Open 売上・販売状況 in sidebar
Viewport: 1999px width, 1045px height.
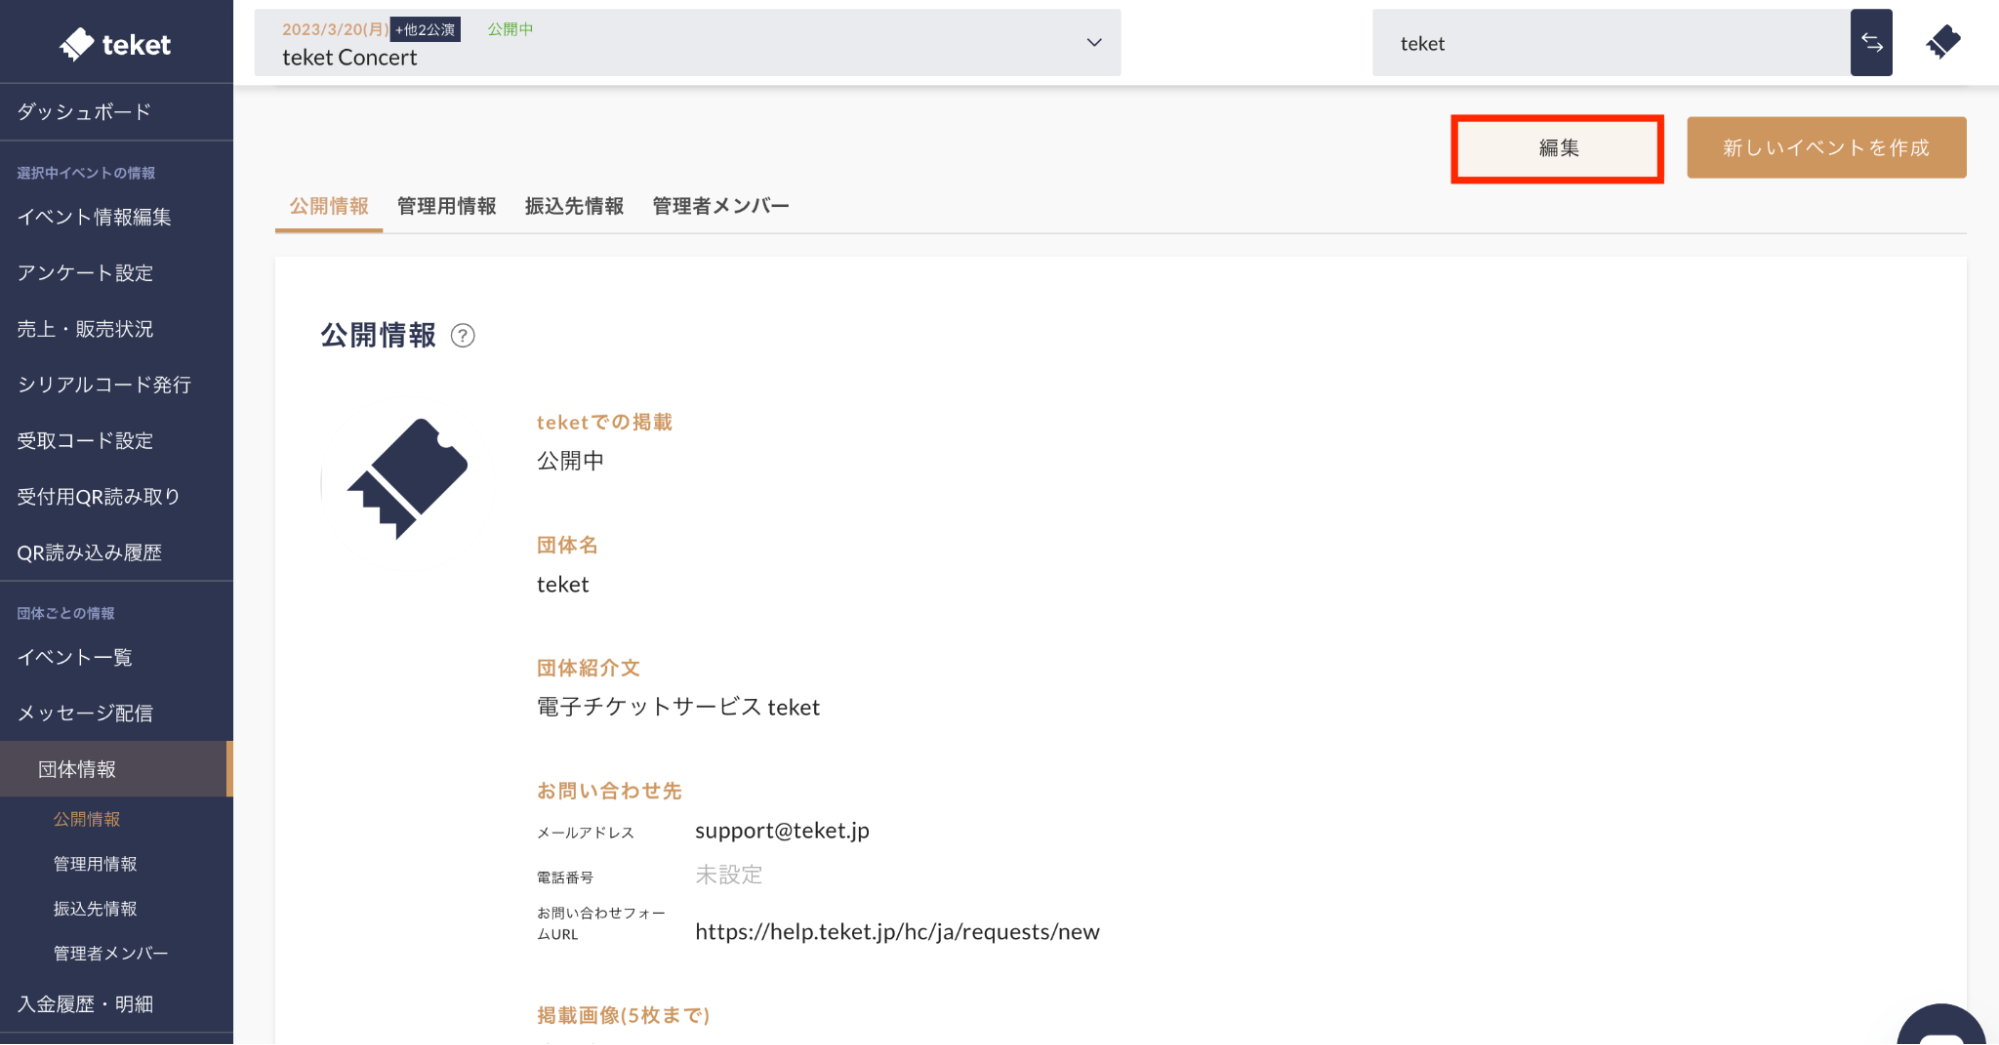[85, 329]
